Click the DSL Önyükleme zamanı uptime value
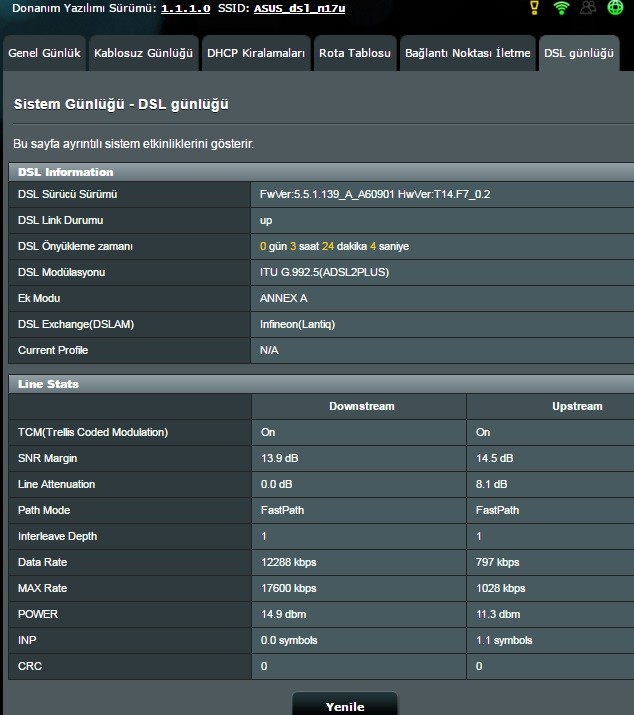This screenshot has height=715, width=634. pos(334,246)
